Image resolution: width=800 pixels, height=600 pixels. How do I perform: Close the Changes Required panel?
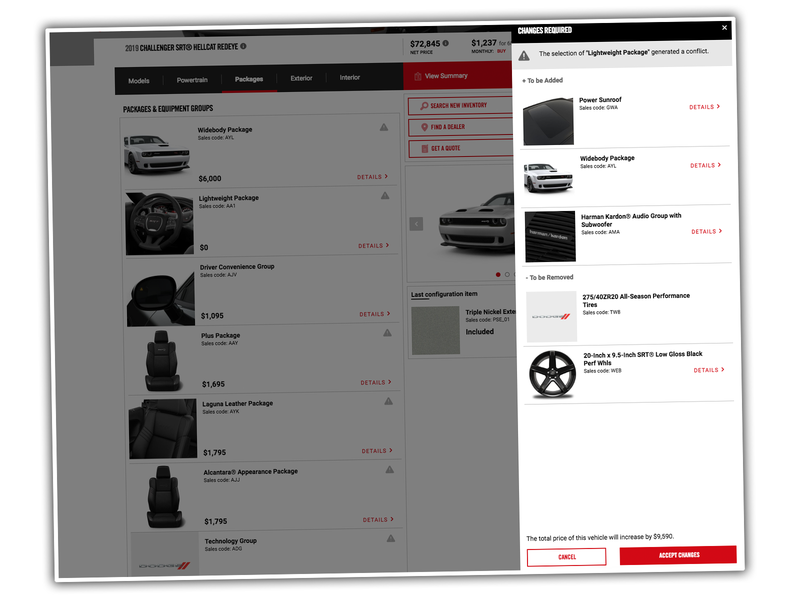pyautogui.click(x=724, y=28)
